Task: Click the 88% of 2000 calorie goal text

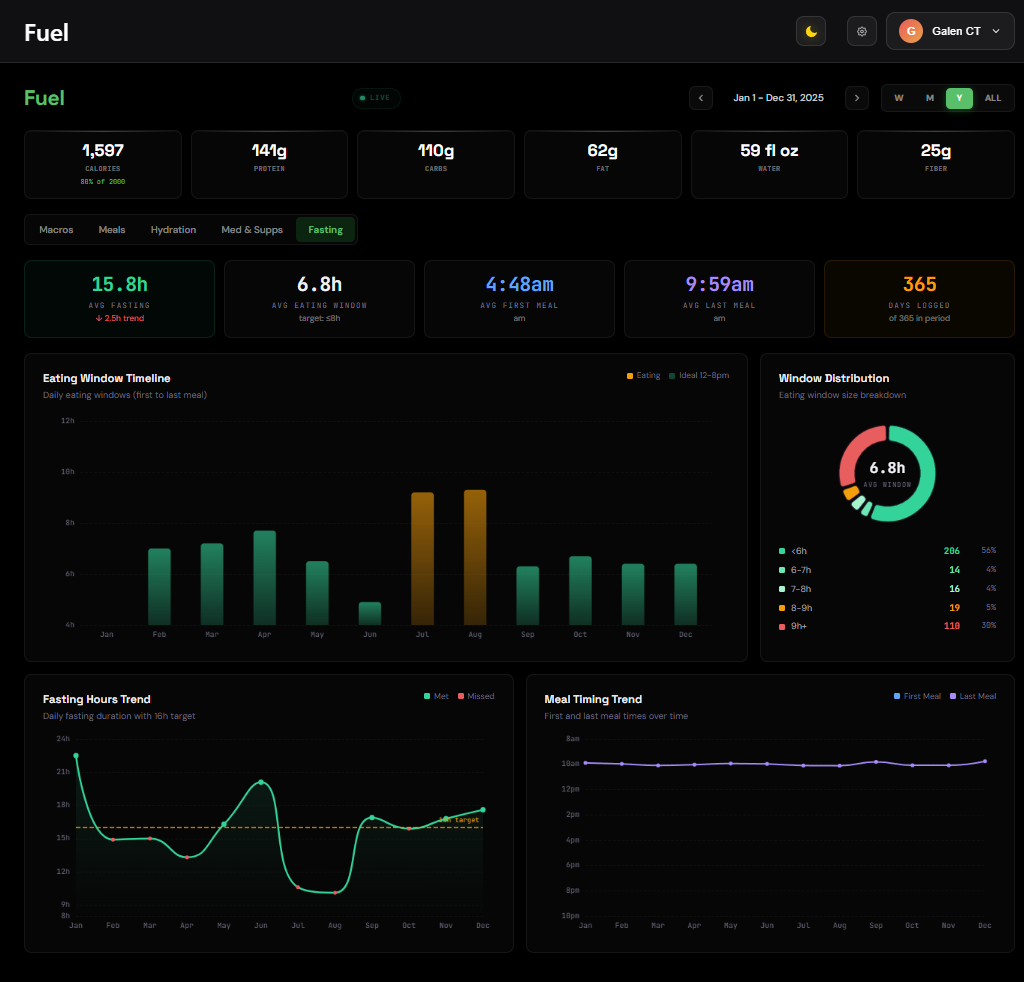Action: (103, 182)
